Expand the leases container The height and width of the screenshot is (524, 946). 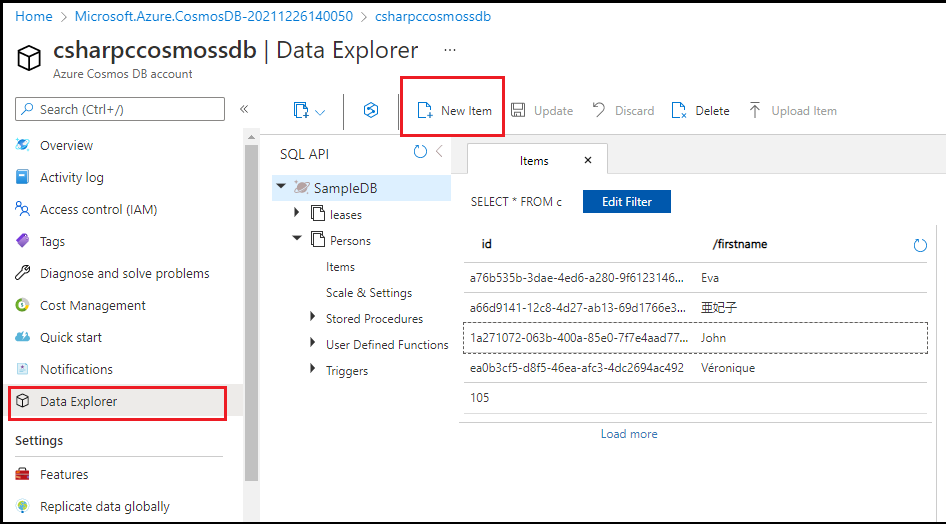coord(297,214)
